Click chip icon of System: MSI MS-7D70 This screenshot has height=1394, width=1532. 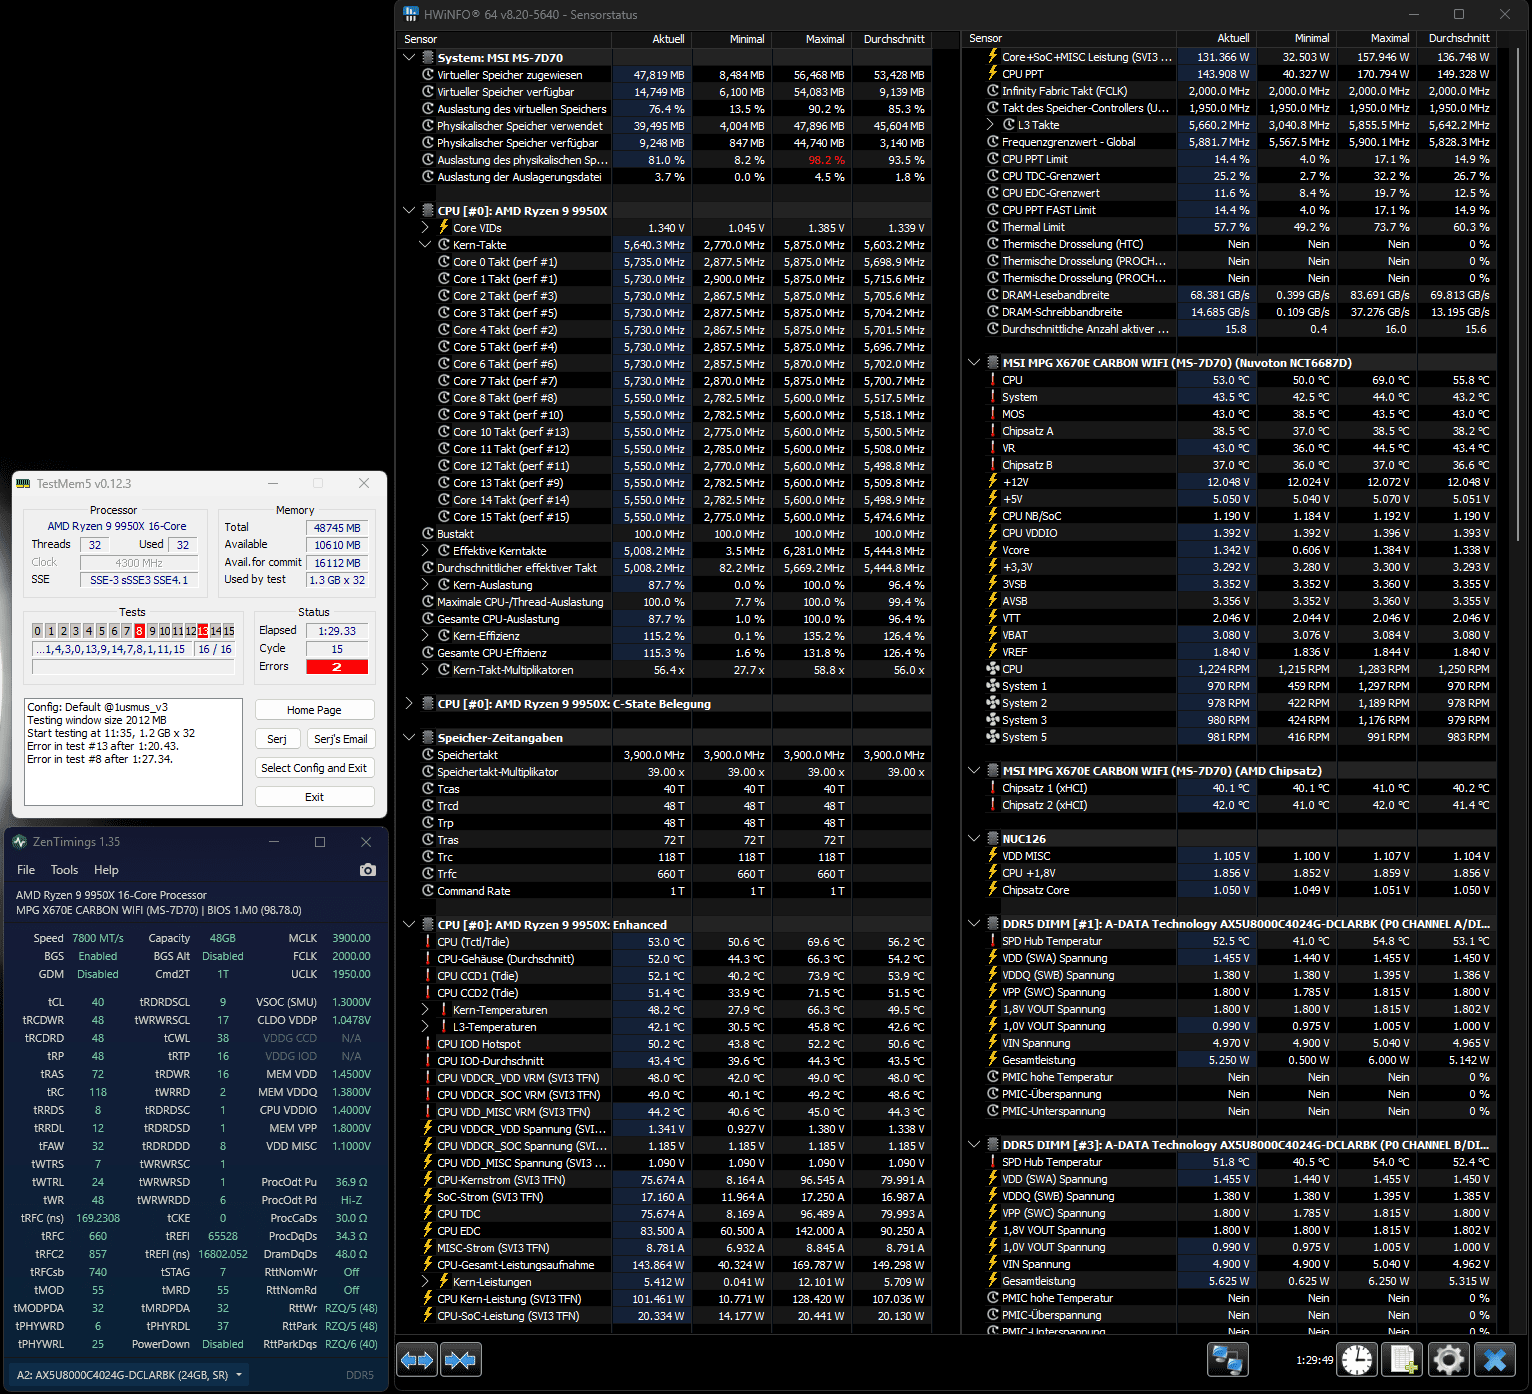pos(428,57)
